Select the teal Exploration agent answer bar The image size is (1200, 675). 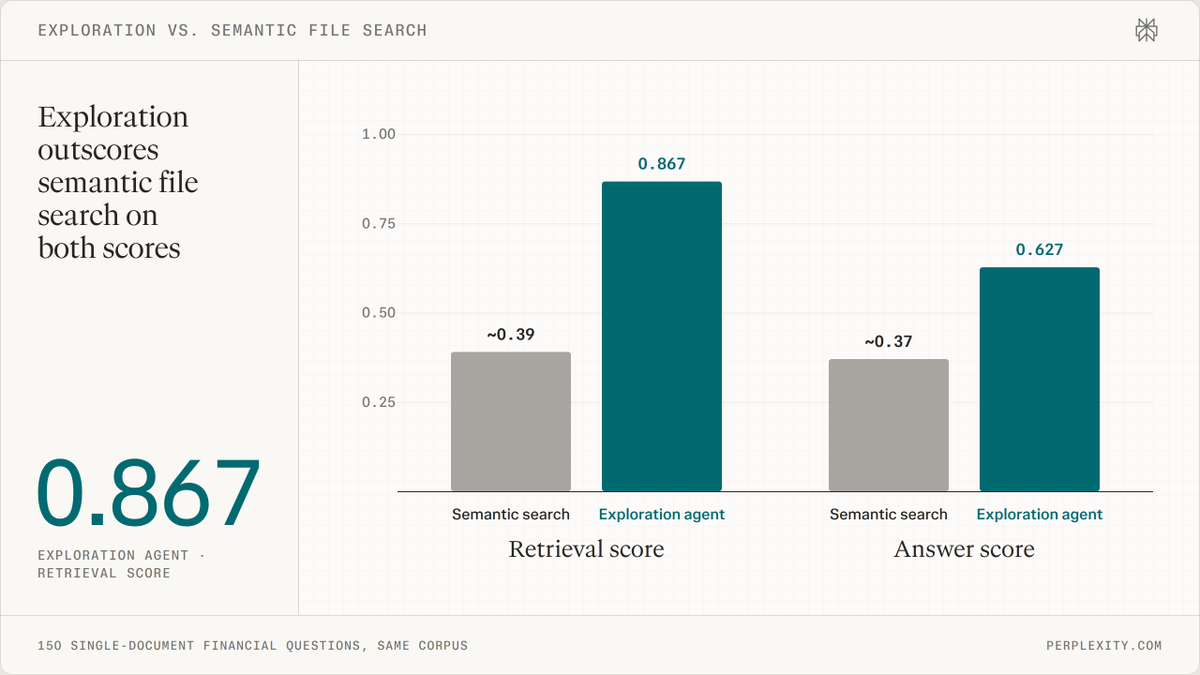point(1039,379)
